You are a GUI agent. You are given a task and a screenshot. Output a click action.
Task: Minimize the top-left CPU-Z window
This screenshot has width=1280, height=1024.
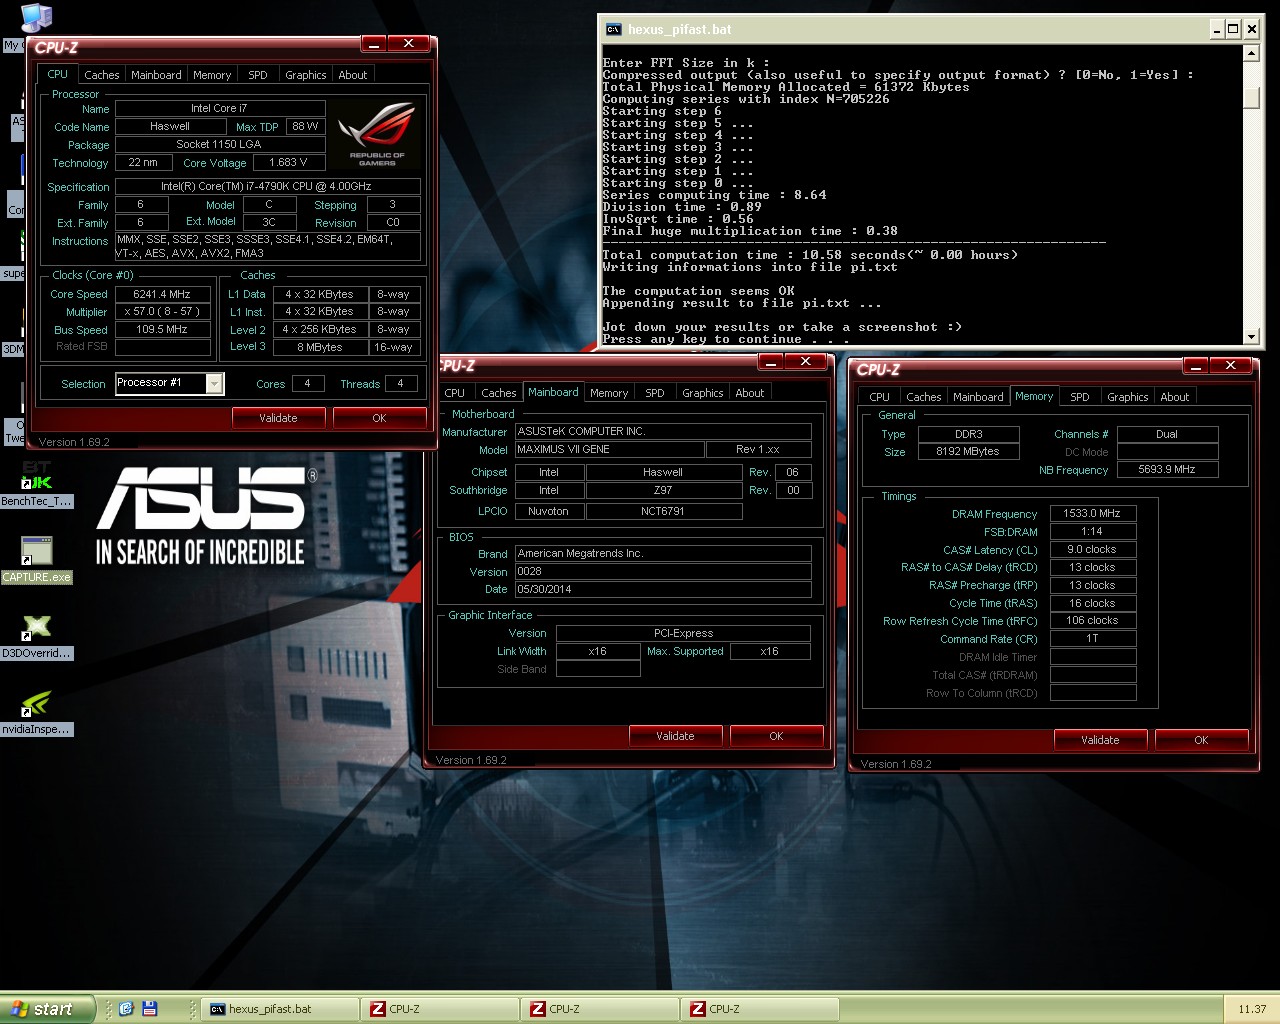(373, 44)
